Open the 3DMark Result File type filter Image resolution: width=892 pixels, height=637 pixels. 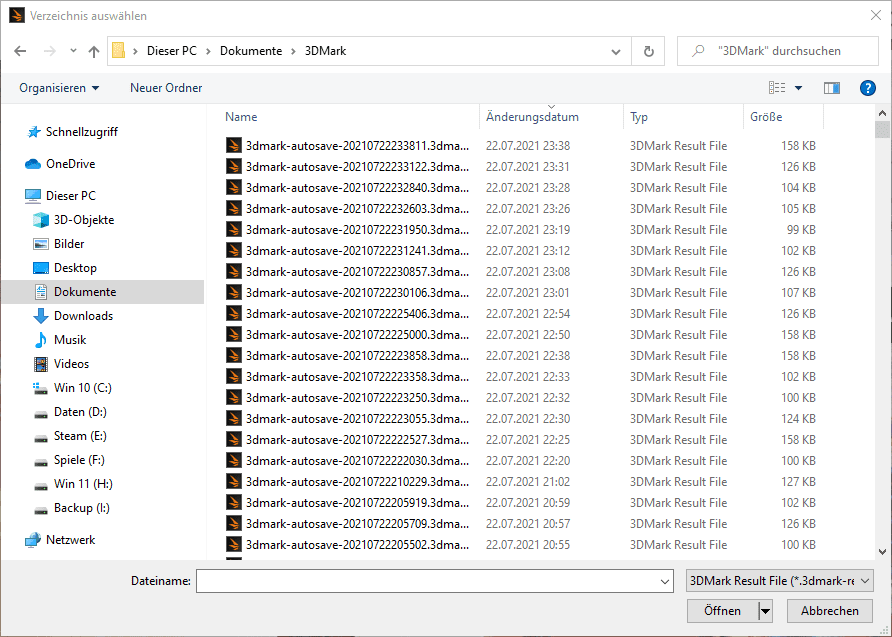(779, 581)
